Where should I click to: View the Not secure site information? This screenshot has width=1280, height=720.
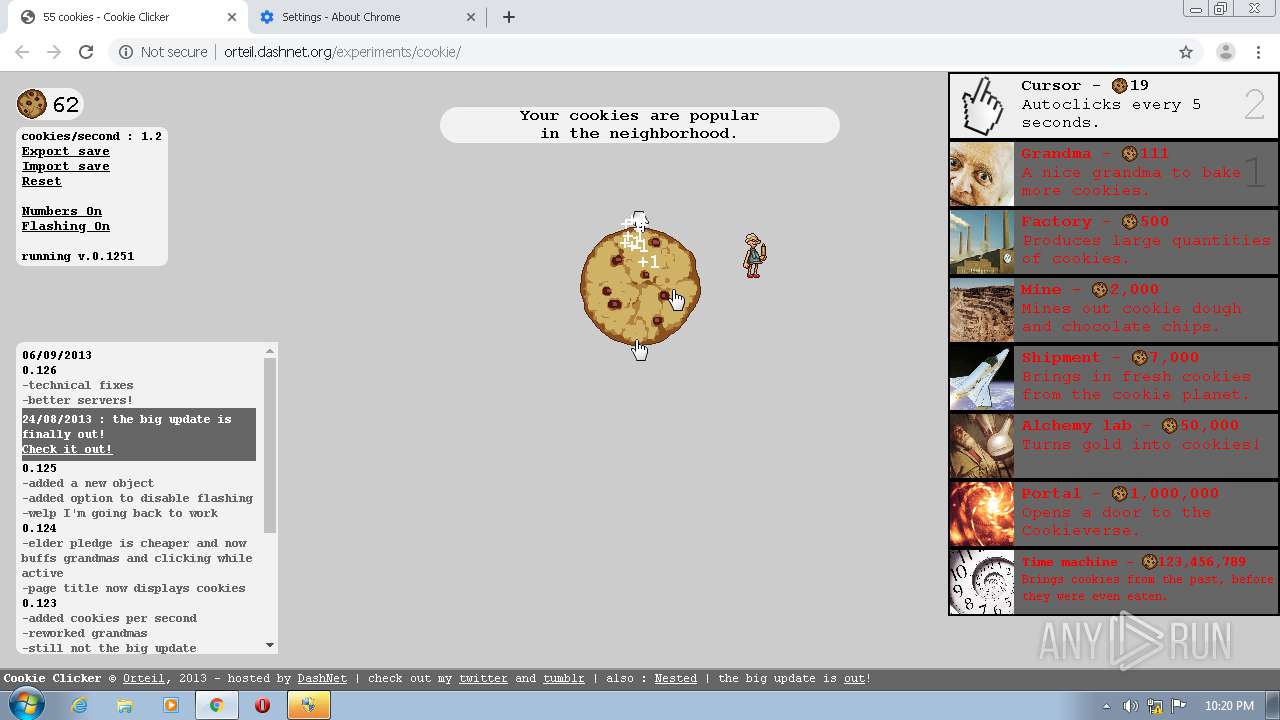164,52
